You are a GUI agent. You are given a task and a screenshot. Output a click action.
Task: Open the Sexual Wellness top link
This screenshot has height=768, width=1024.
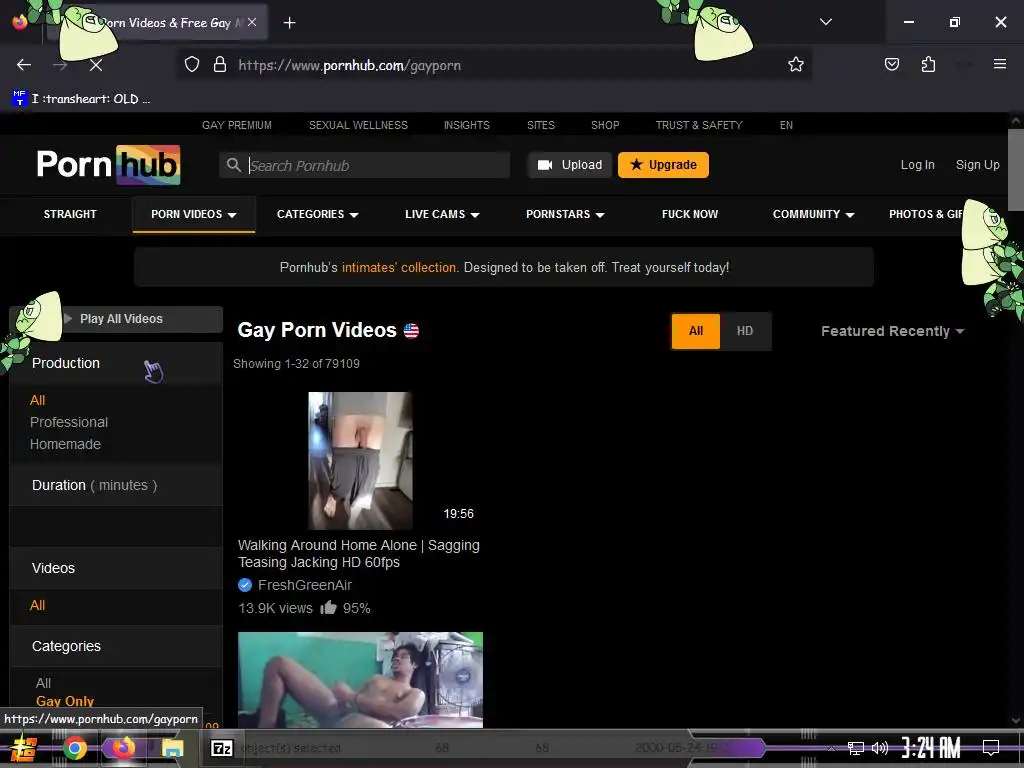pyautogui.click(x=358, y=125)
